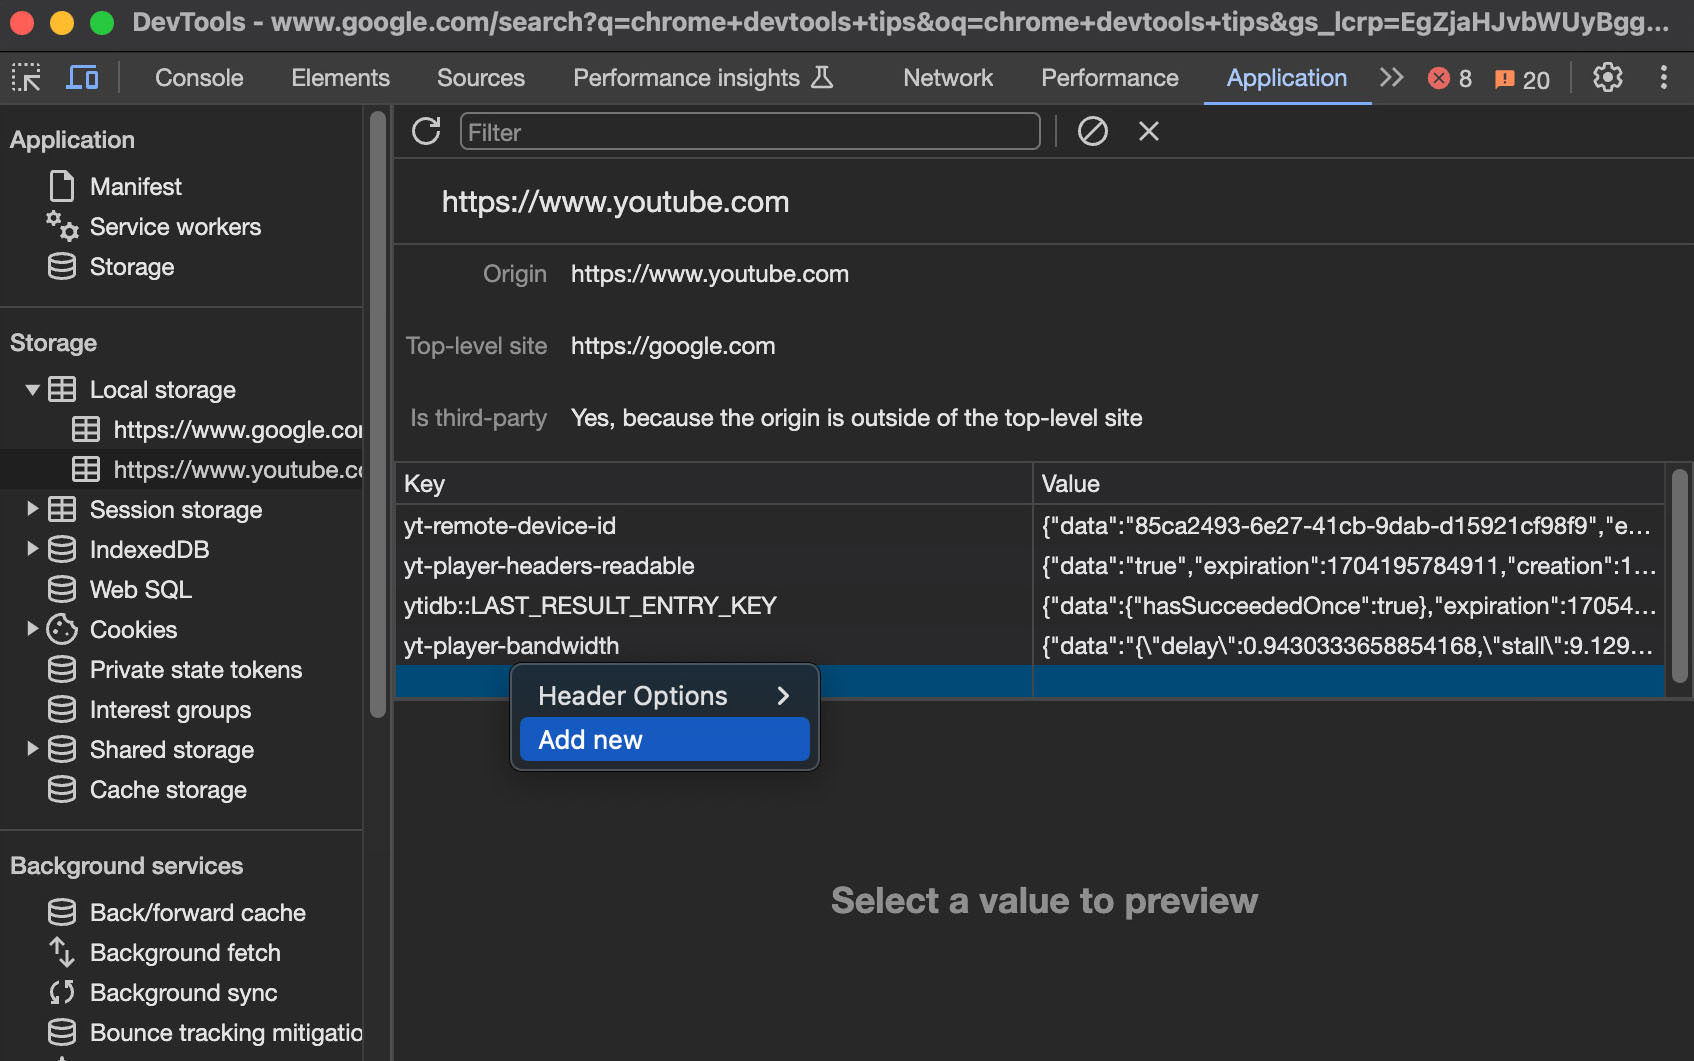Viewport: 1694px width, 1061px height.
Task: Click the Bounce tracking mitigations icon
Action: click(62, 1032)
